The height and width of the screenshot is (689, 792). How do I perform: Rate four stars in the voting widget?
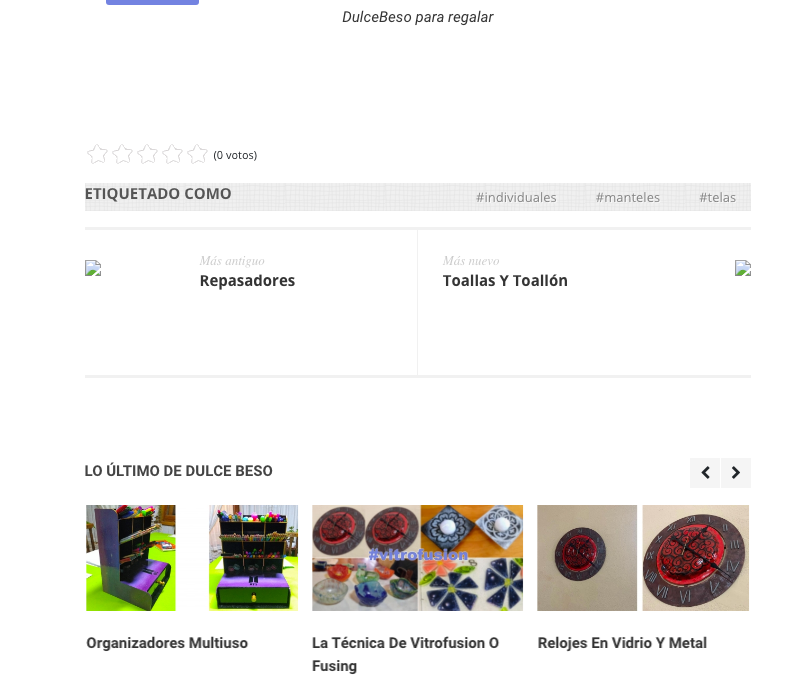click(172, 154)
